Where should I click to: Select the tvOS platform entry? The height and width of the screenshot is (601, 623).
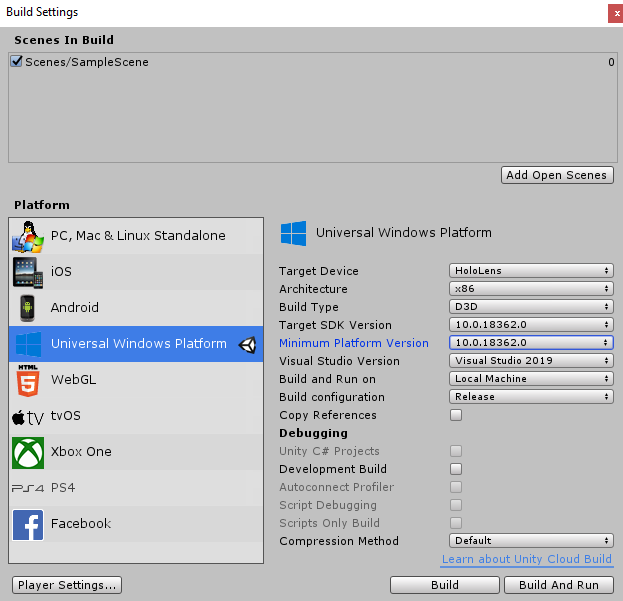tap(136, 416)
